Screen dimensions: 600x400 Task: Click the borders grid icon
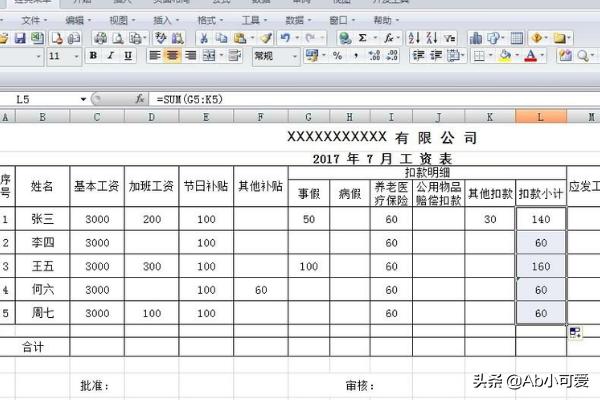(479, 56)
